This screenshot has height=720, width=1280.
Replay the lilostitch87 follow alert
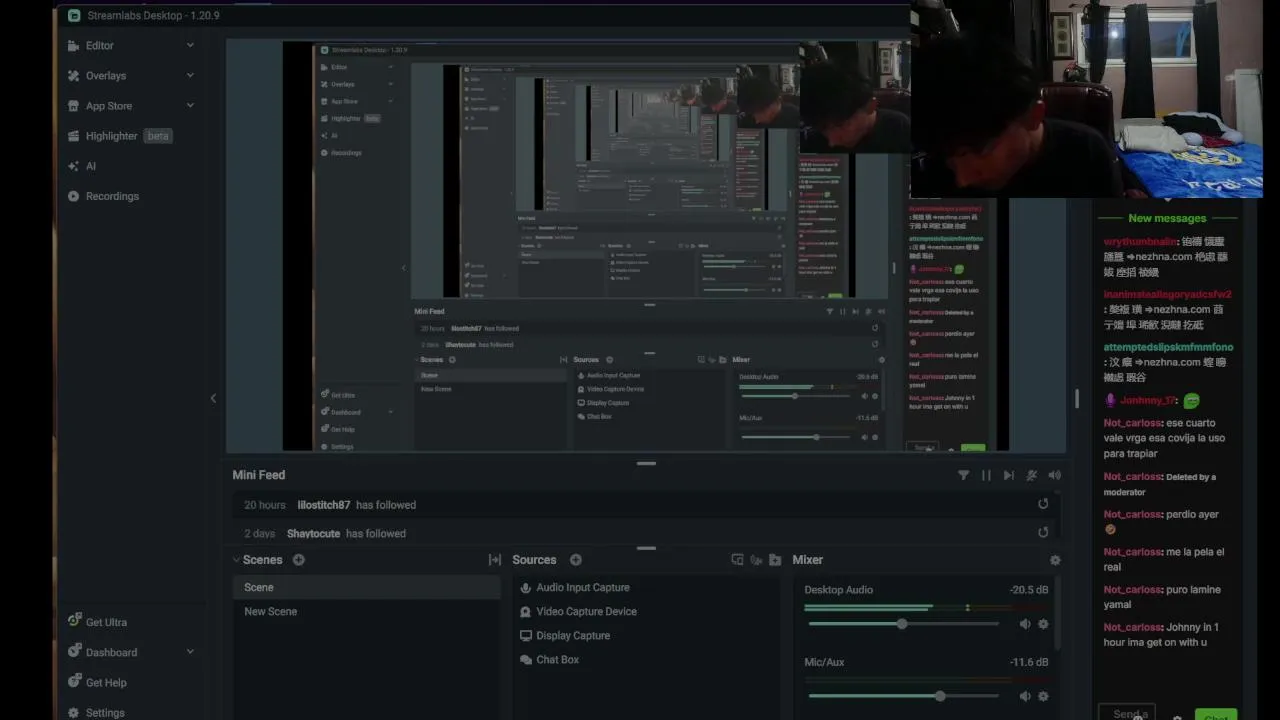click(x=1043, y=504)
